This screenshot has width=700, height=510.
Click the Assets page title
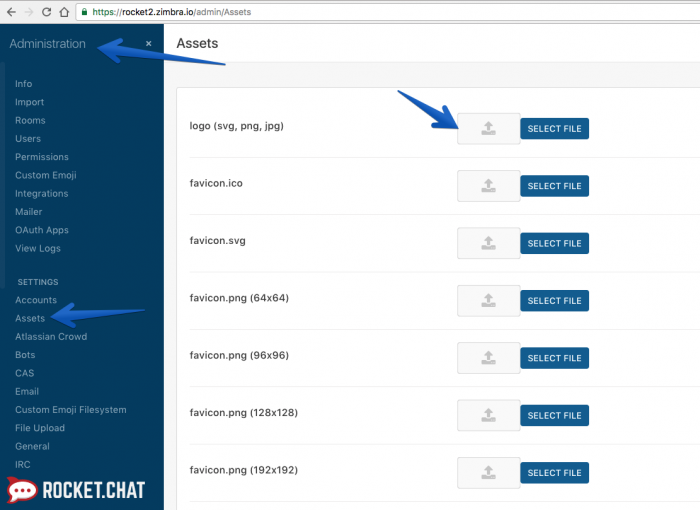pos(197,43)
